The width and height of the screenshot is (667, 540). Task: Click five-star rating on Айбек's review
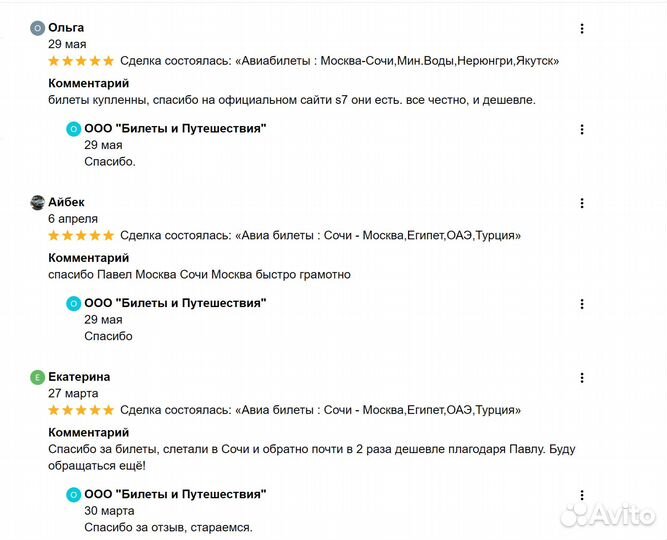point(81,235)
